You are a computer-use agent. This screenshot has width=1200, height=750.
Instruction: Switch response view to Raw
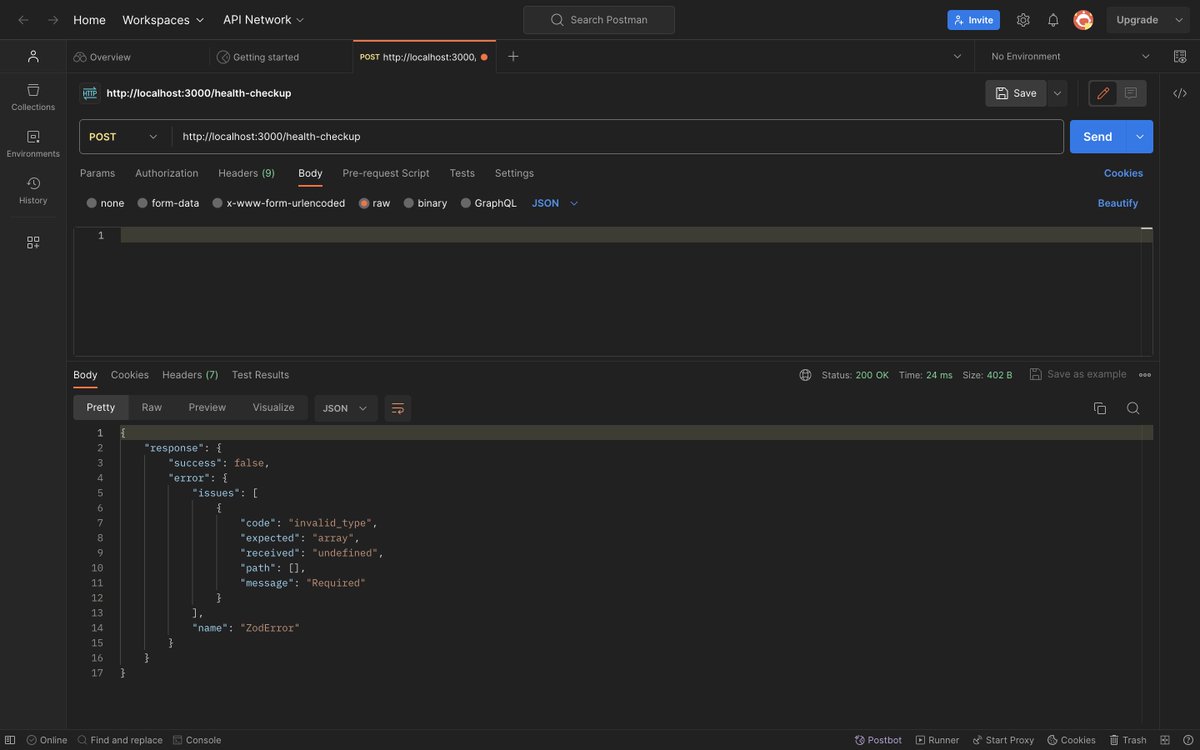(x=152, y=407)
